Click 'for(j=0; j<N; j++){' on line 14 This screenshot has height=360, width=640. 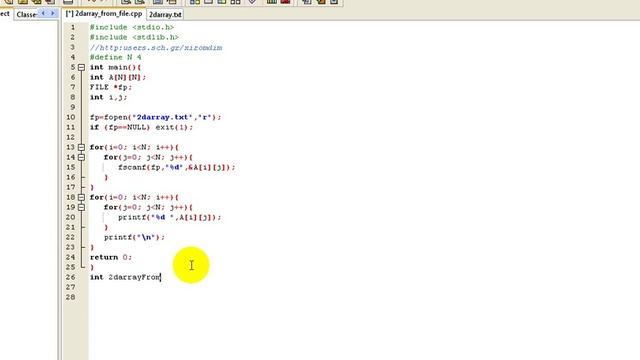149,157
